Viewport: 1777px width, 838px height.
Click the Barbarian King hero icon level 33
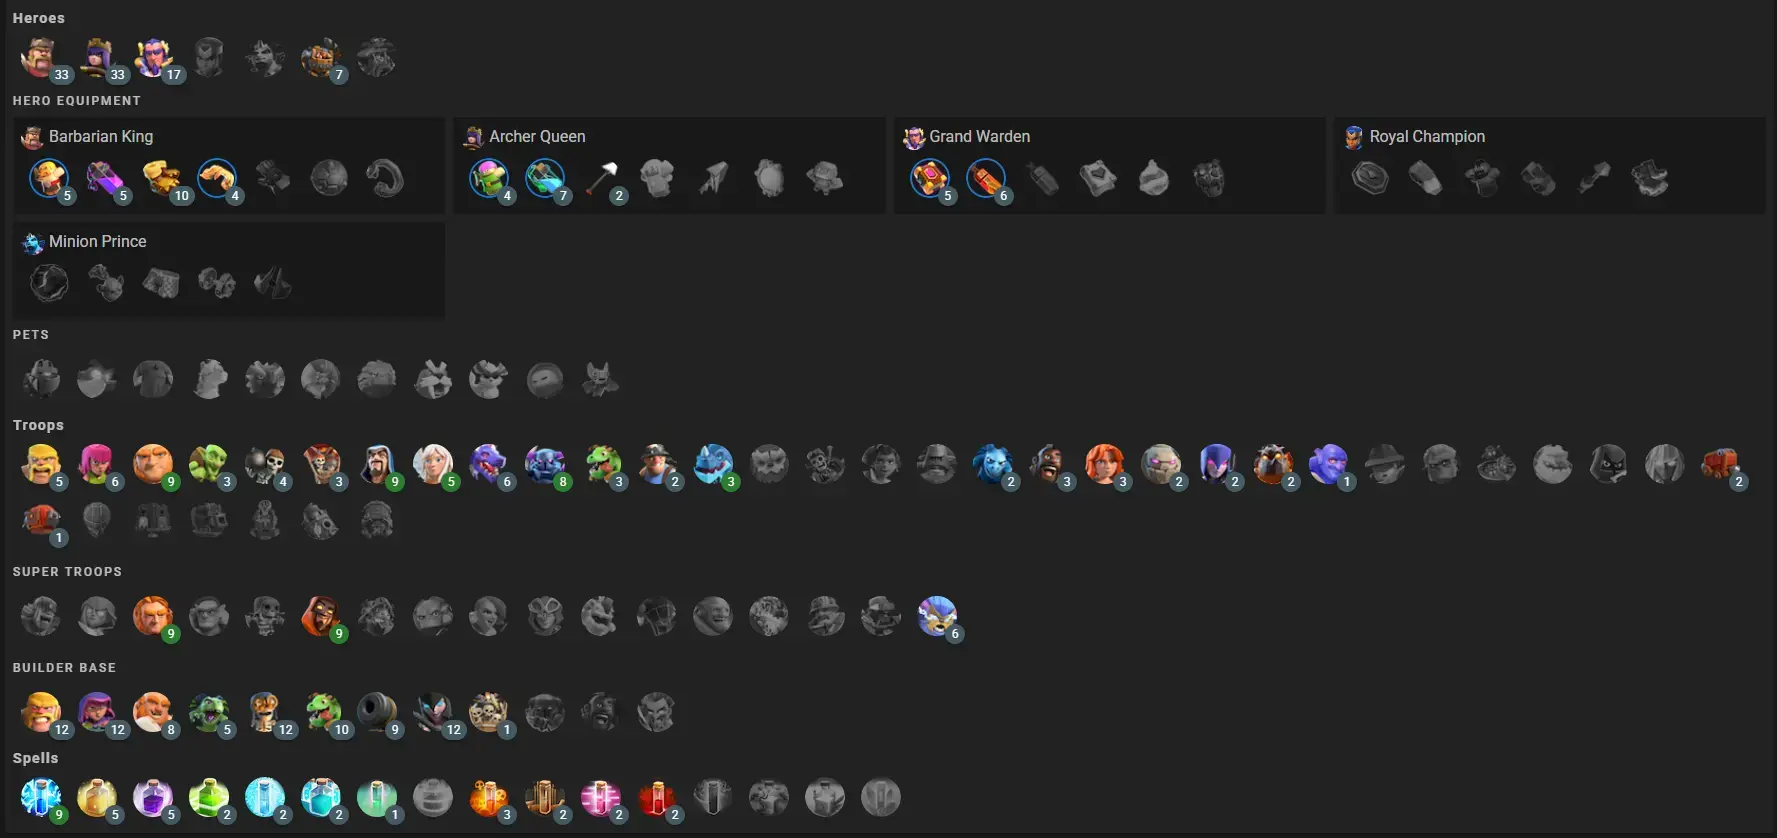click(41, 58)
